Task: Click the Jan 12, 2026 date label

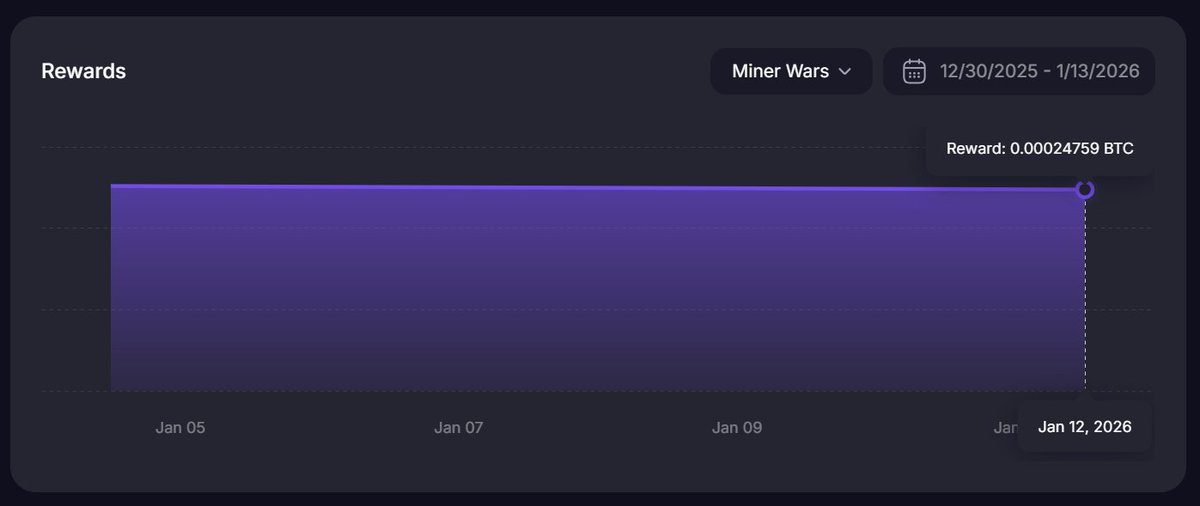Action: (1085, 427)
